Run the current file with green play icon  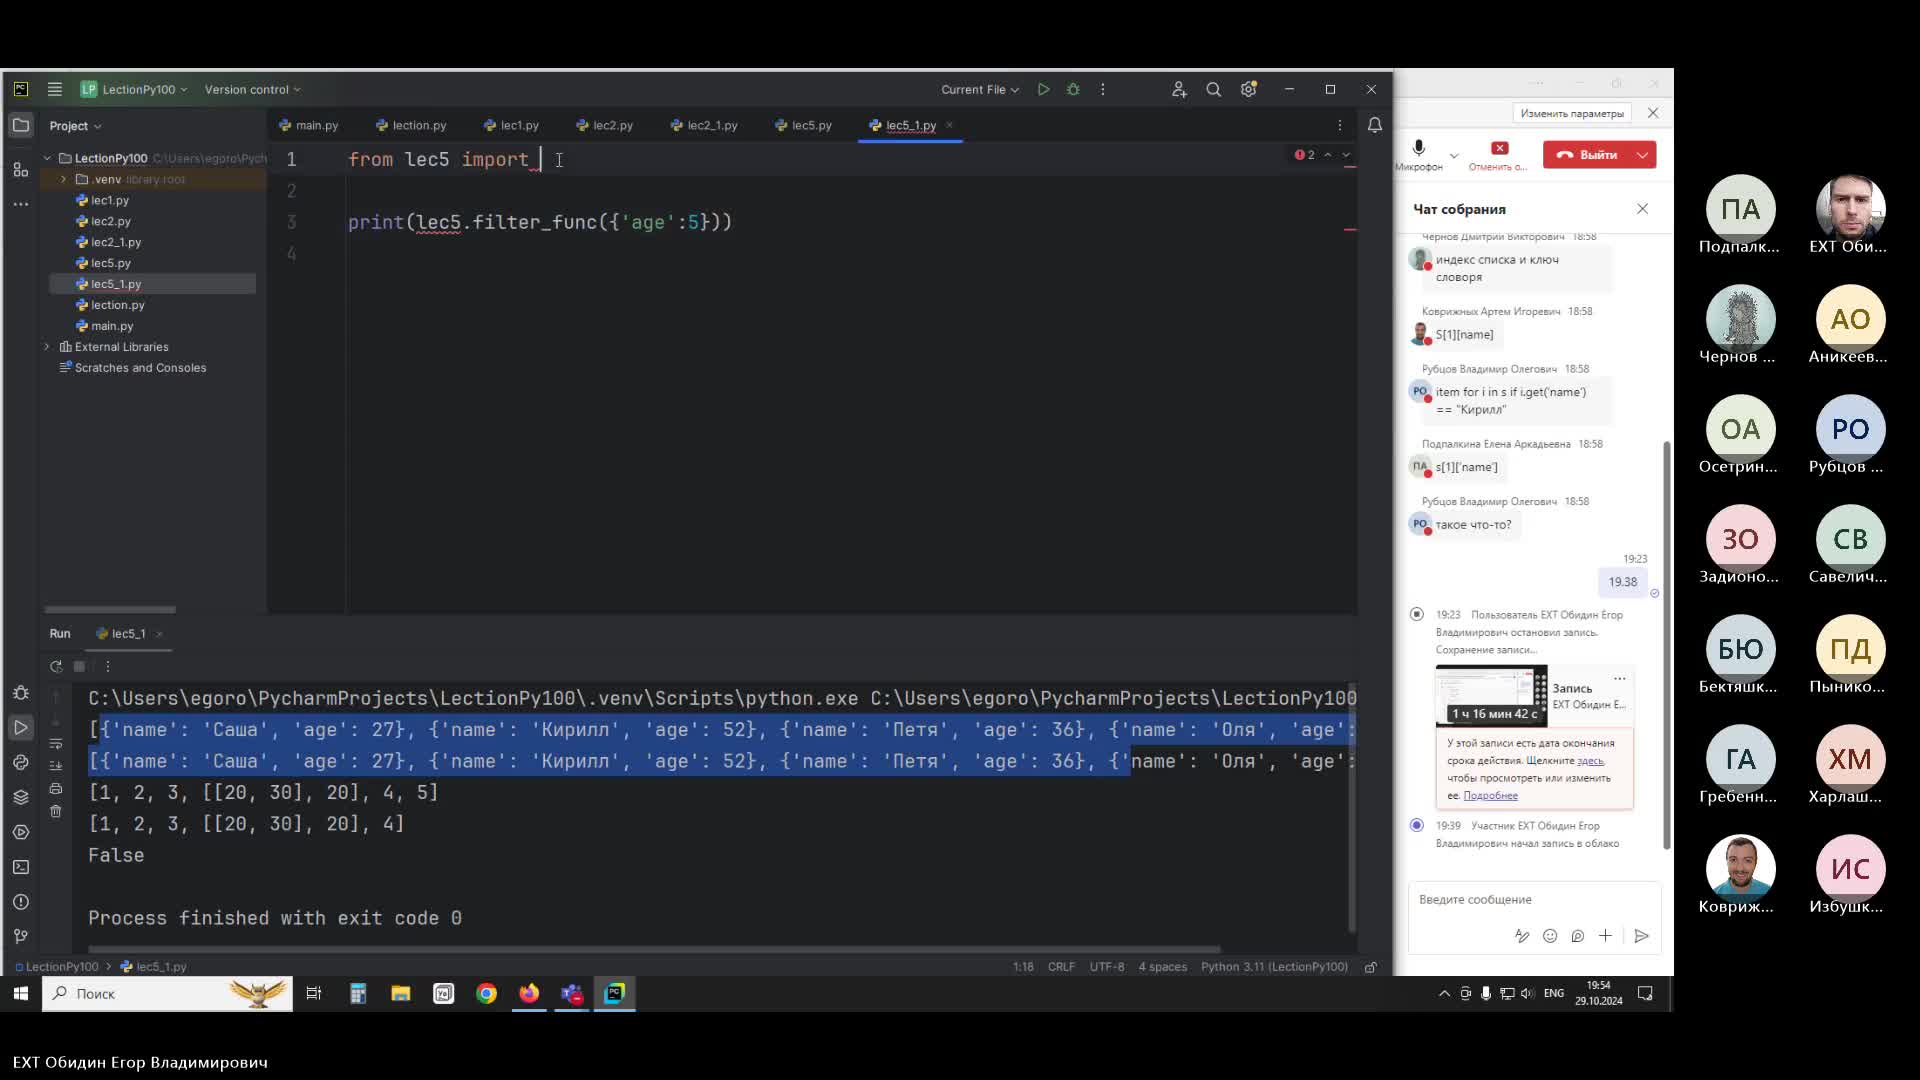coord(1043,89)
